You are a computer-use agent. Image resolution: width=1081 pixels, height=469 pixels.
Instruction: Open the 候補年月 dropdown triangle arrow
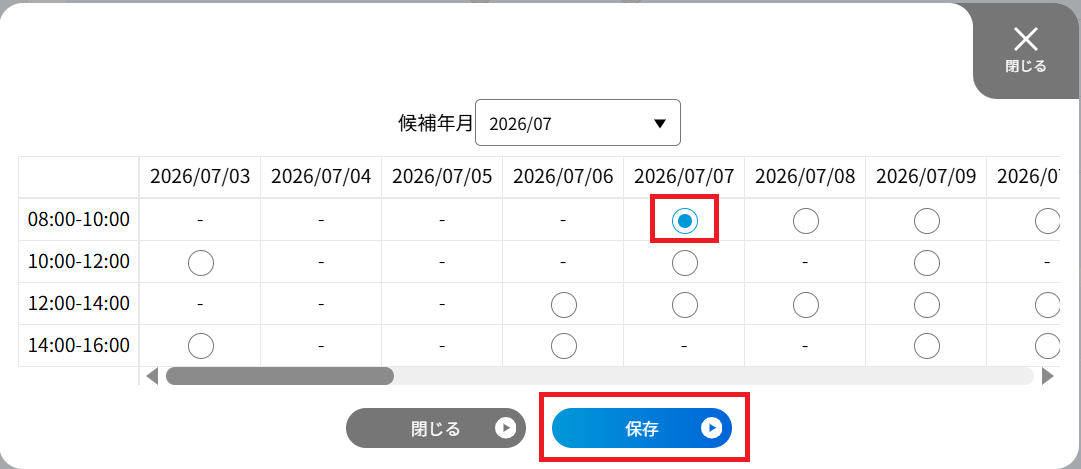click(660, 123)
